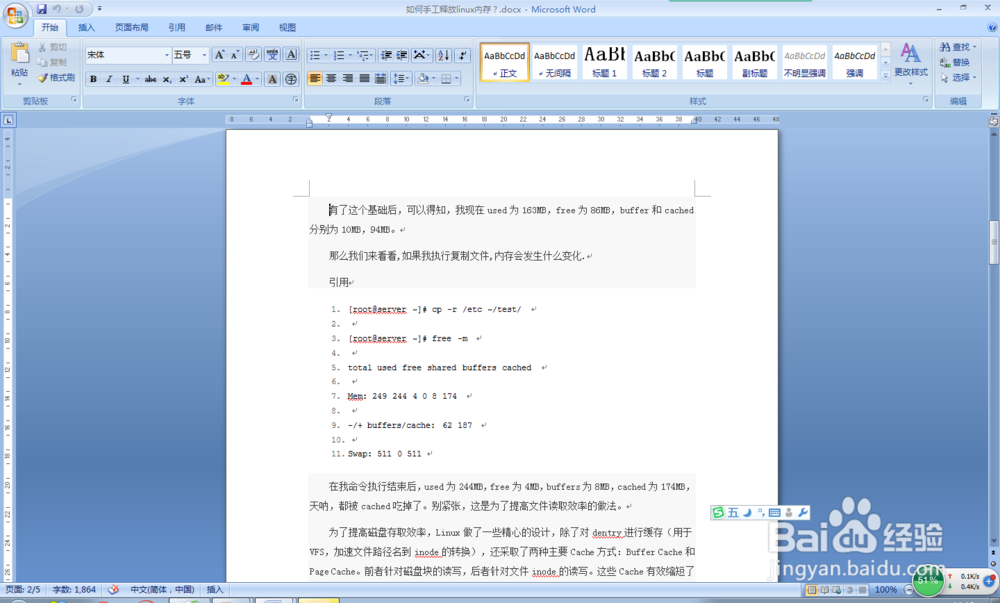Open the font size (五号) dropdown
The image size is (1000, 603).
(205, 55)
